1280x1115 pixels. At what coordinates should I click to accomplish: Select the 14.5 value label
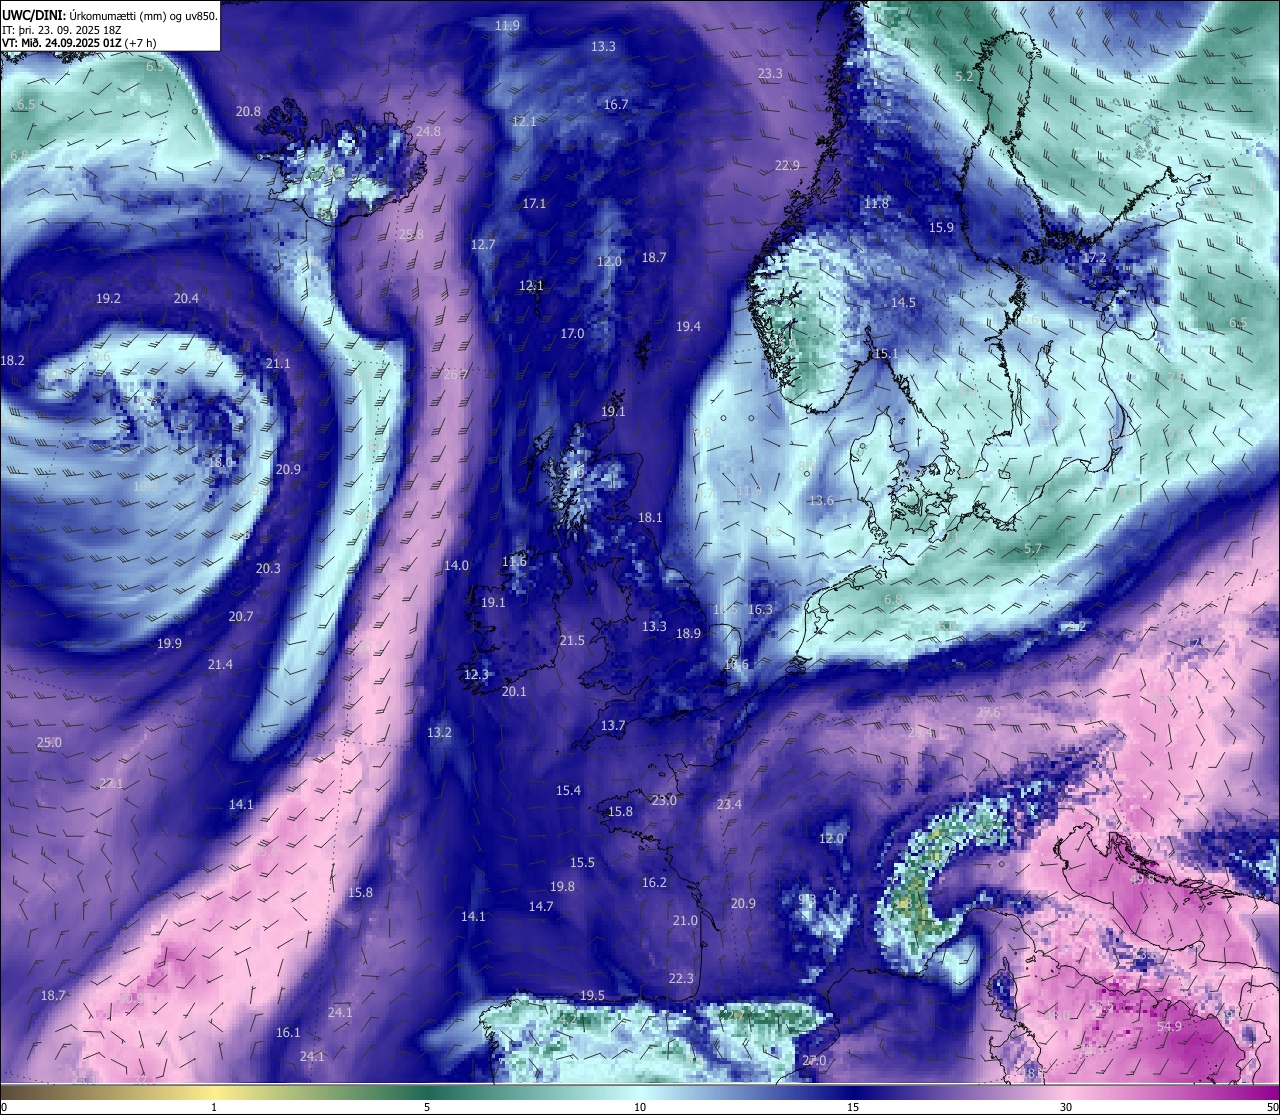[x=903, y=302]
